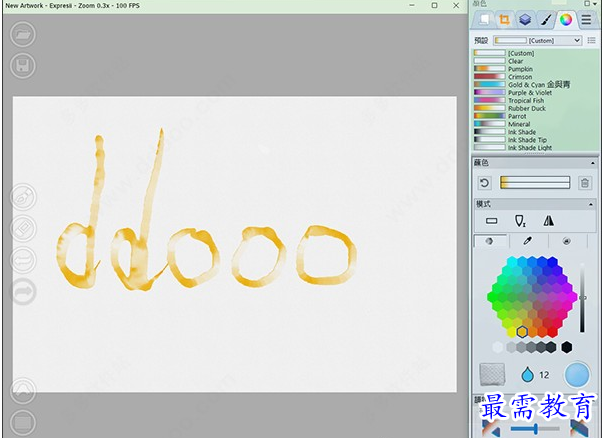Screen dimensions: 603x438
Task: Choose the [Custom] preset in the list
Action: (x=504, y=53)
